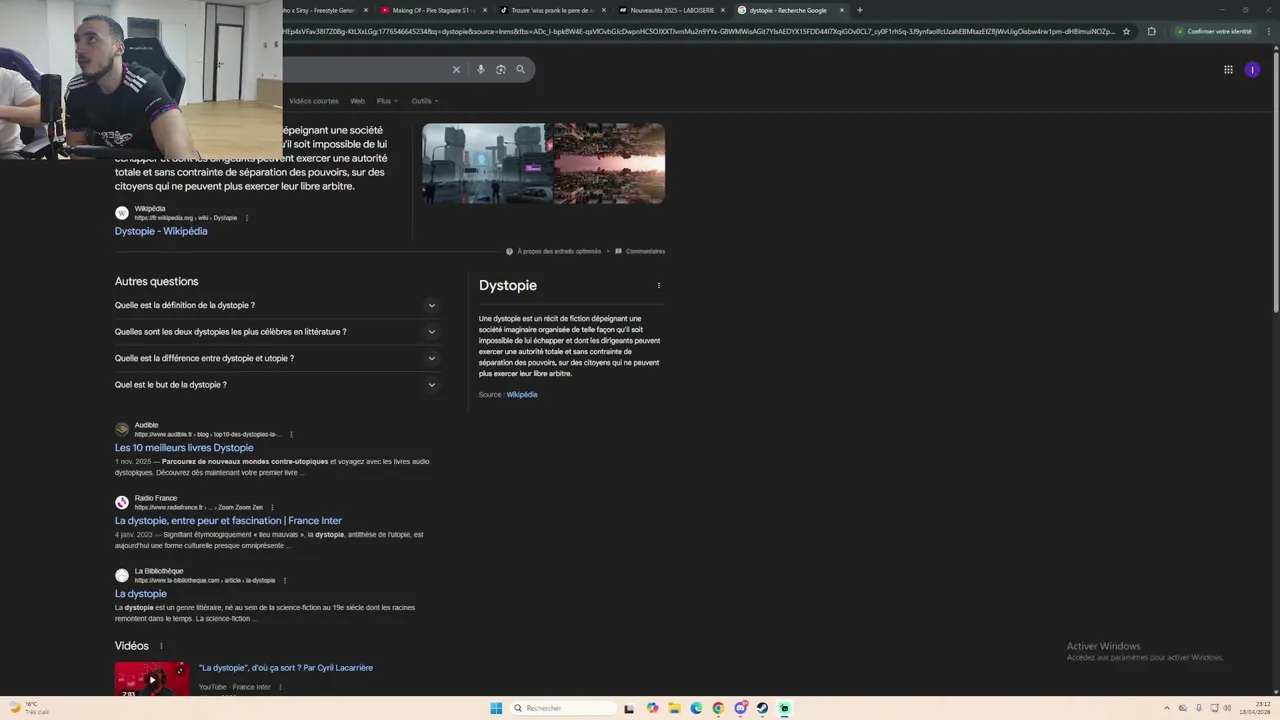This screenshot has width=1280, height=720.
Task: Close the dystopie Recherche Google tab
Action: click(842, 10)
